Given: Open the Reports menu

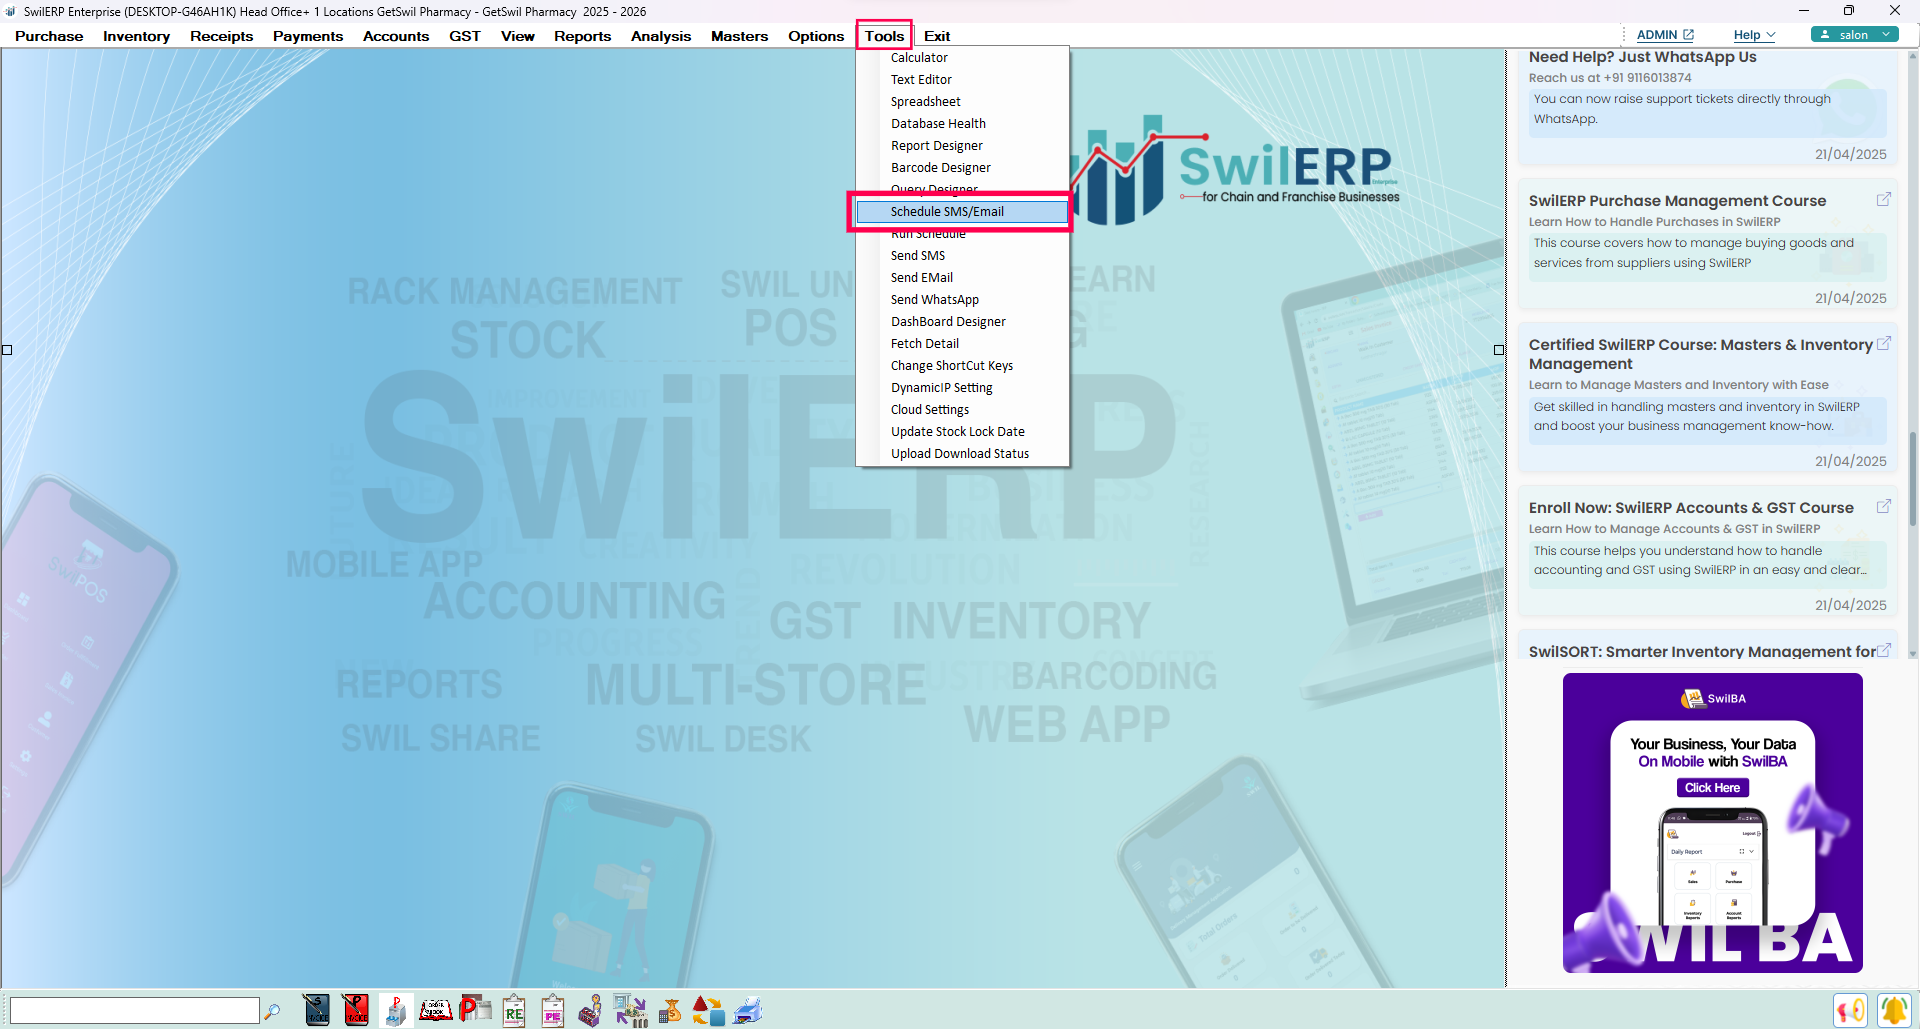Looking at the screenshot, I should click(582, 36).
